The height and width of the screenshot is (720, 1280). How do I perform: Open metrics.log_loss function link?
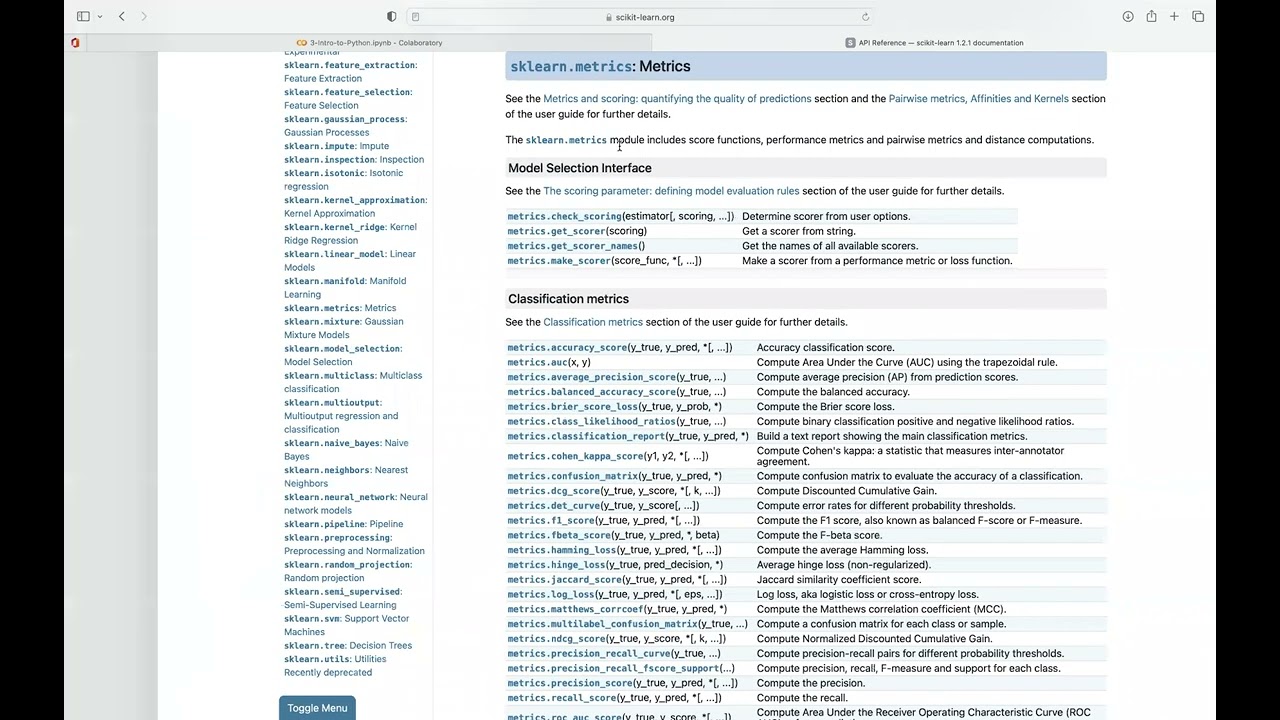pyautogui.click(x=551, y=594)
